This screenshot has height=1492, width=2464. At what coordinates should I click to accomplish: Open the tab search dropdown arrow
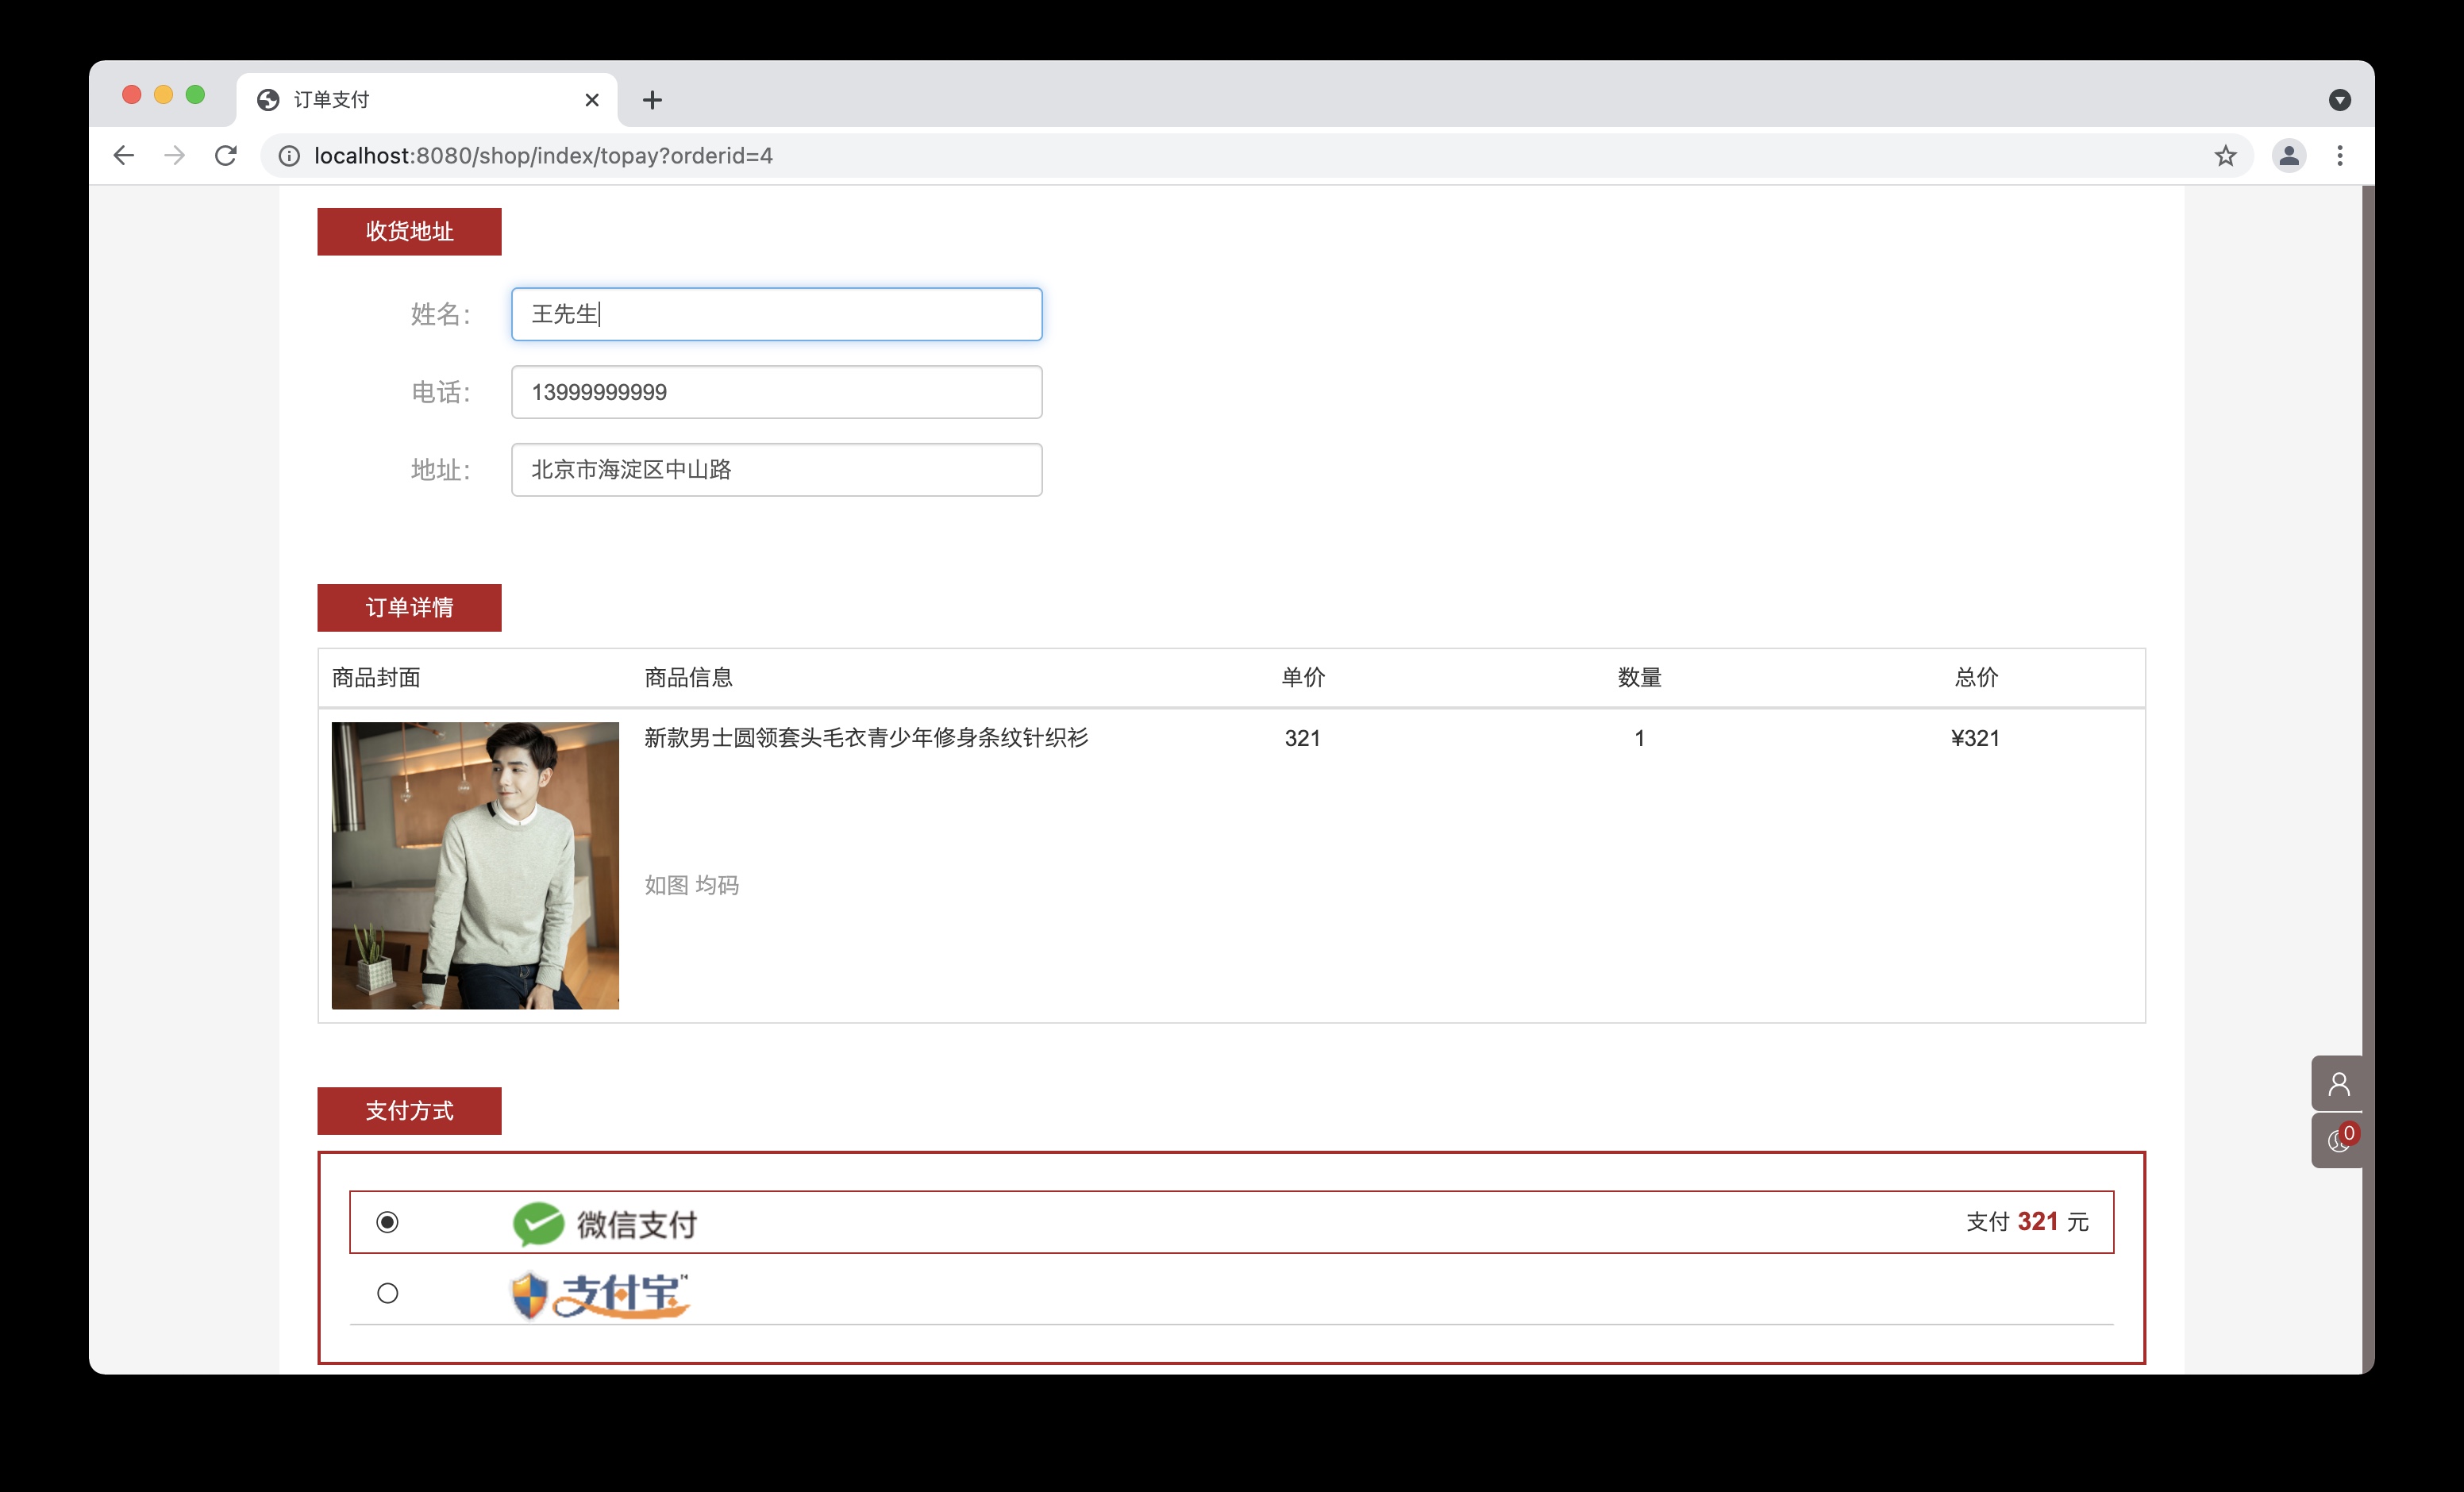[x=2340, y=100]
